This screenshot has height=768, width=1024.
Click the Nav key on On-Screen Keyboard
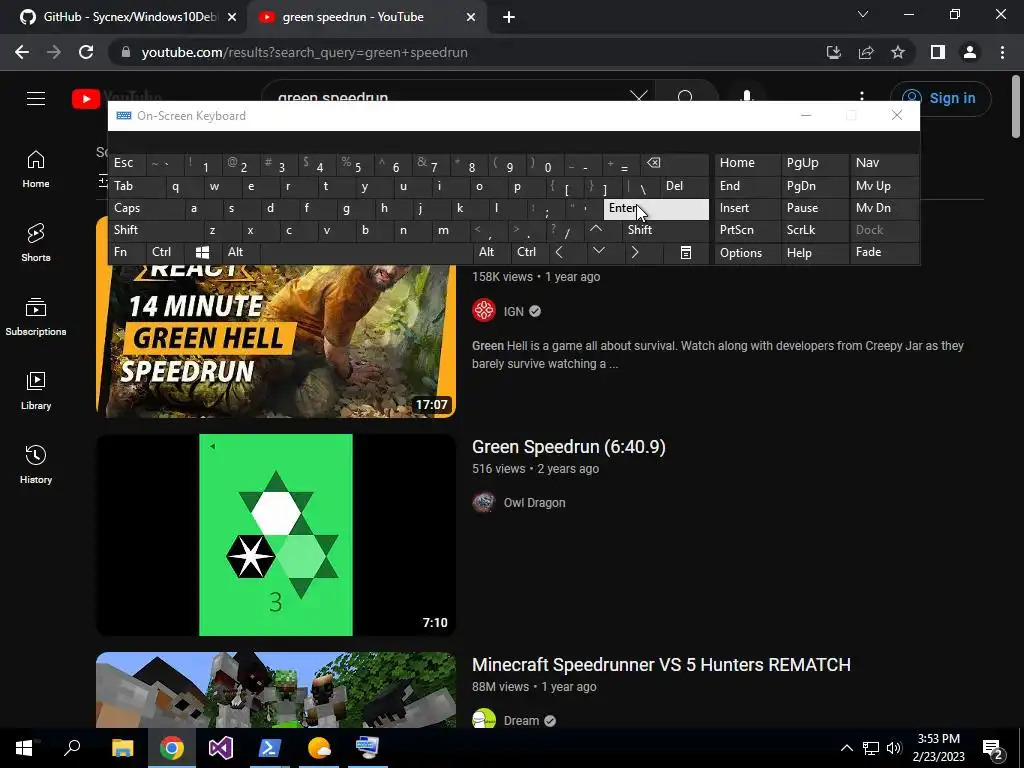pos(884,163)
